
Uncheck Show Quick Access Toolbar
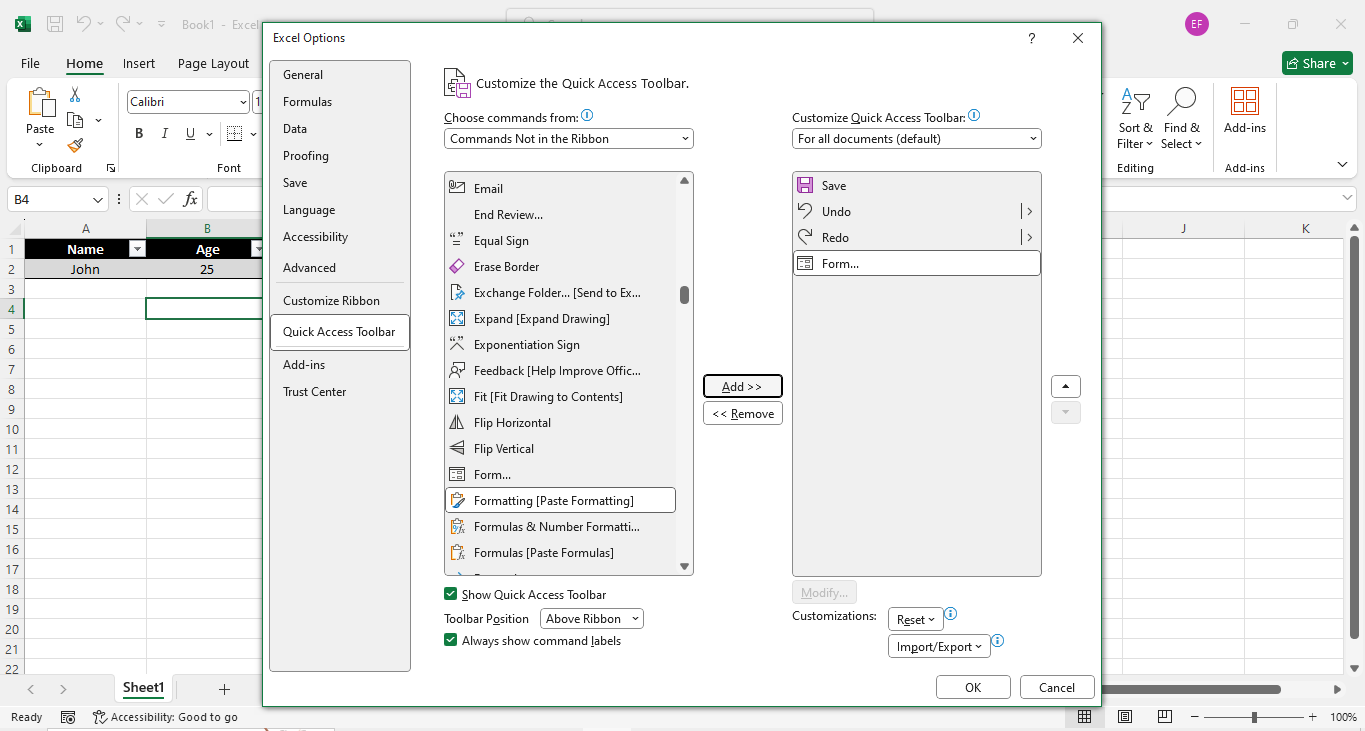pyautogui.click(x=451, y=594)
